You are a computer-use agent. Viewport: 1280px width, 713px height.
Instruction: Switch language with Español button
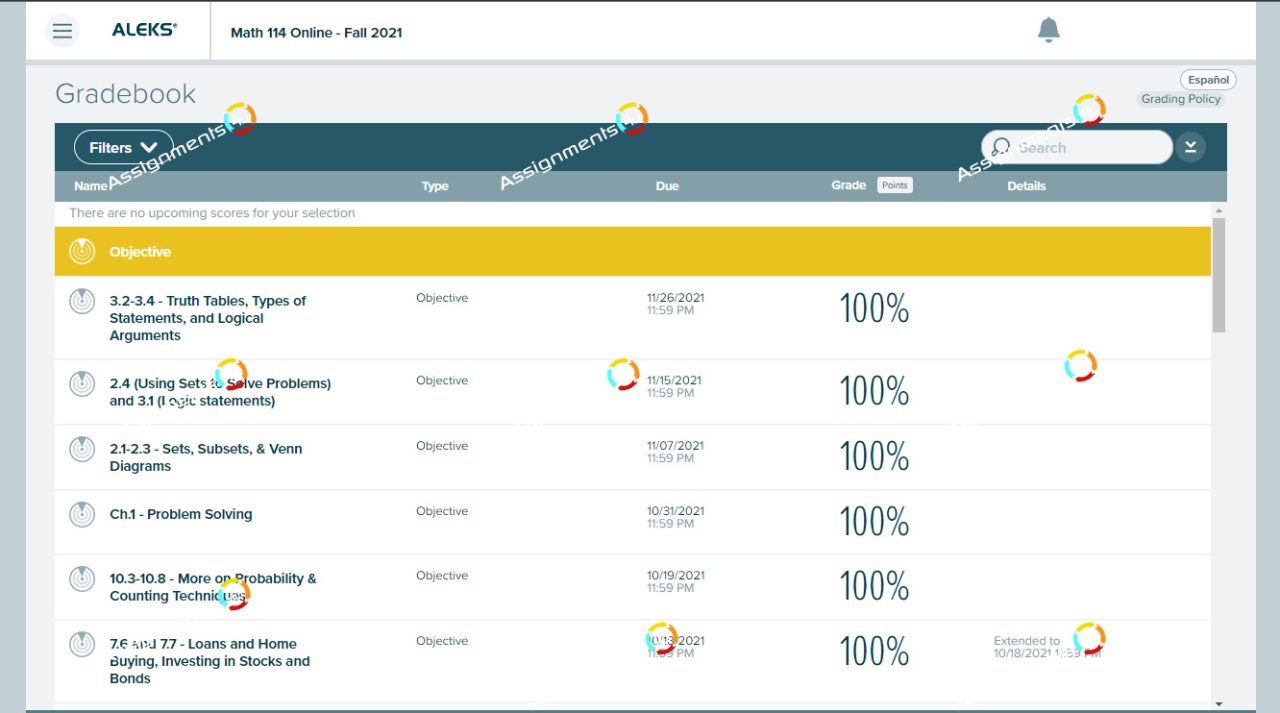pos(1208,80)
